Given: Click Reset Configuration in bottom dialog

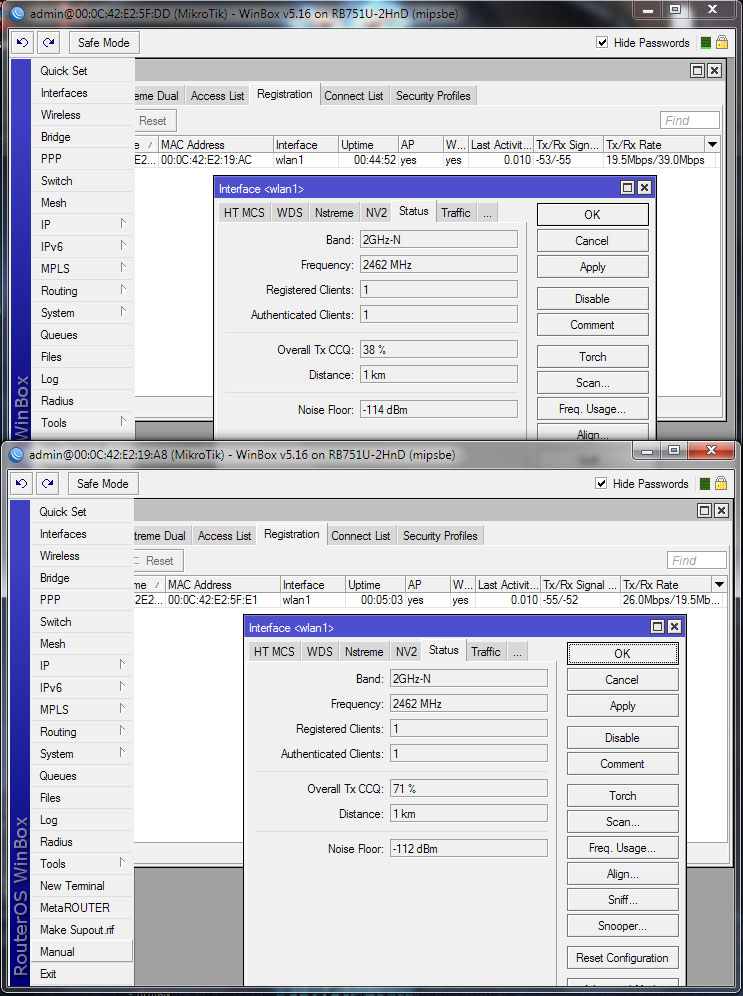Looking at the screenshot, I should pos(622,958).
